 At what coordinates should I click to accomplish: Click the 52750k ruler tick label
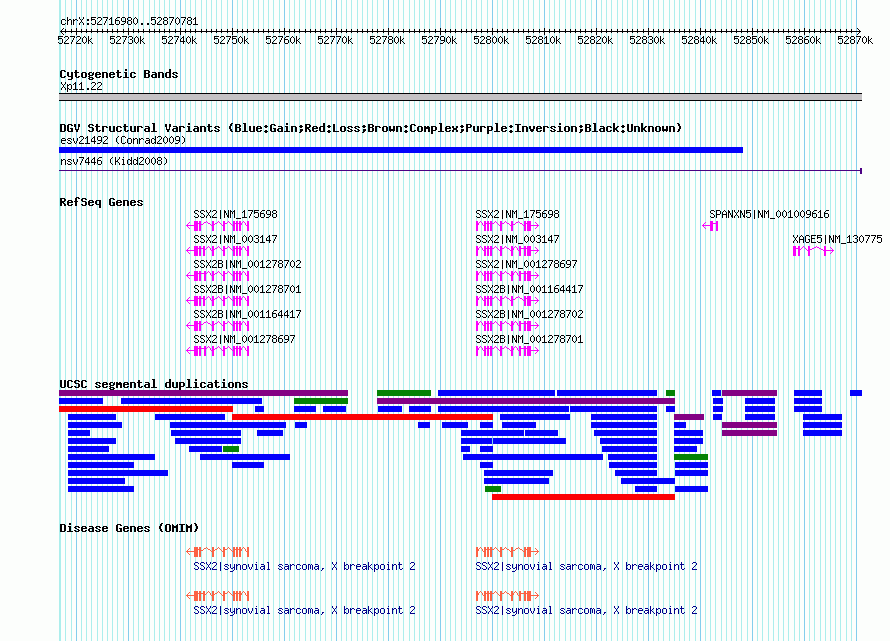231,40
